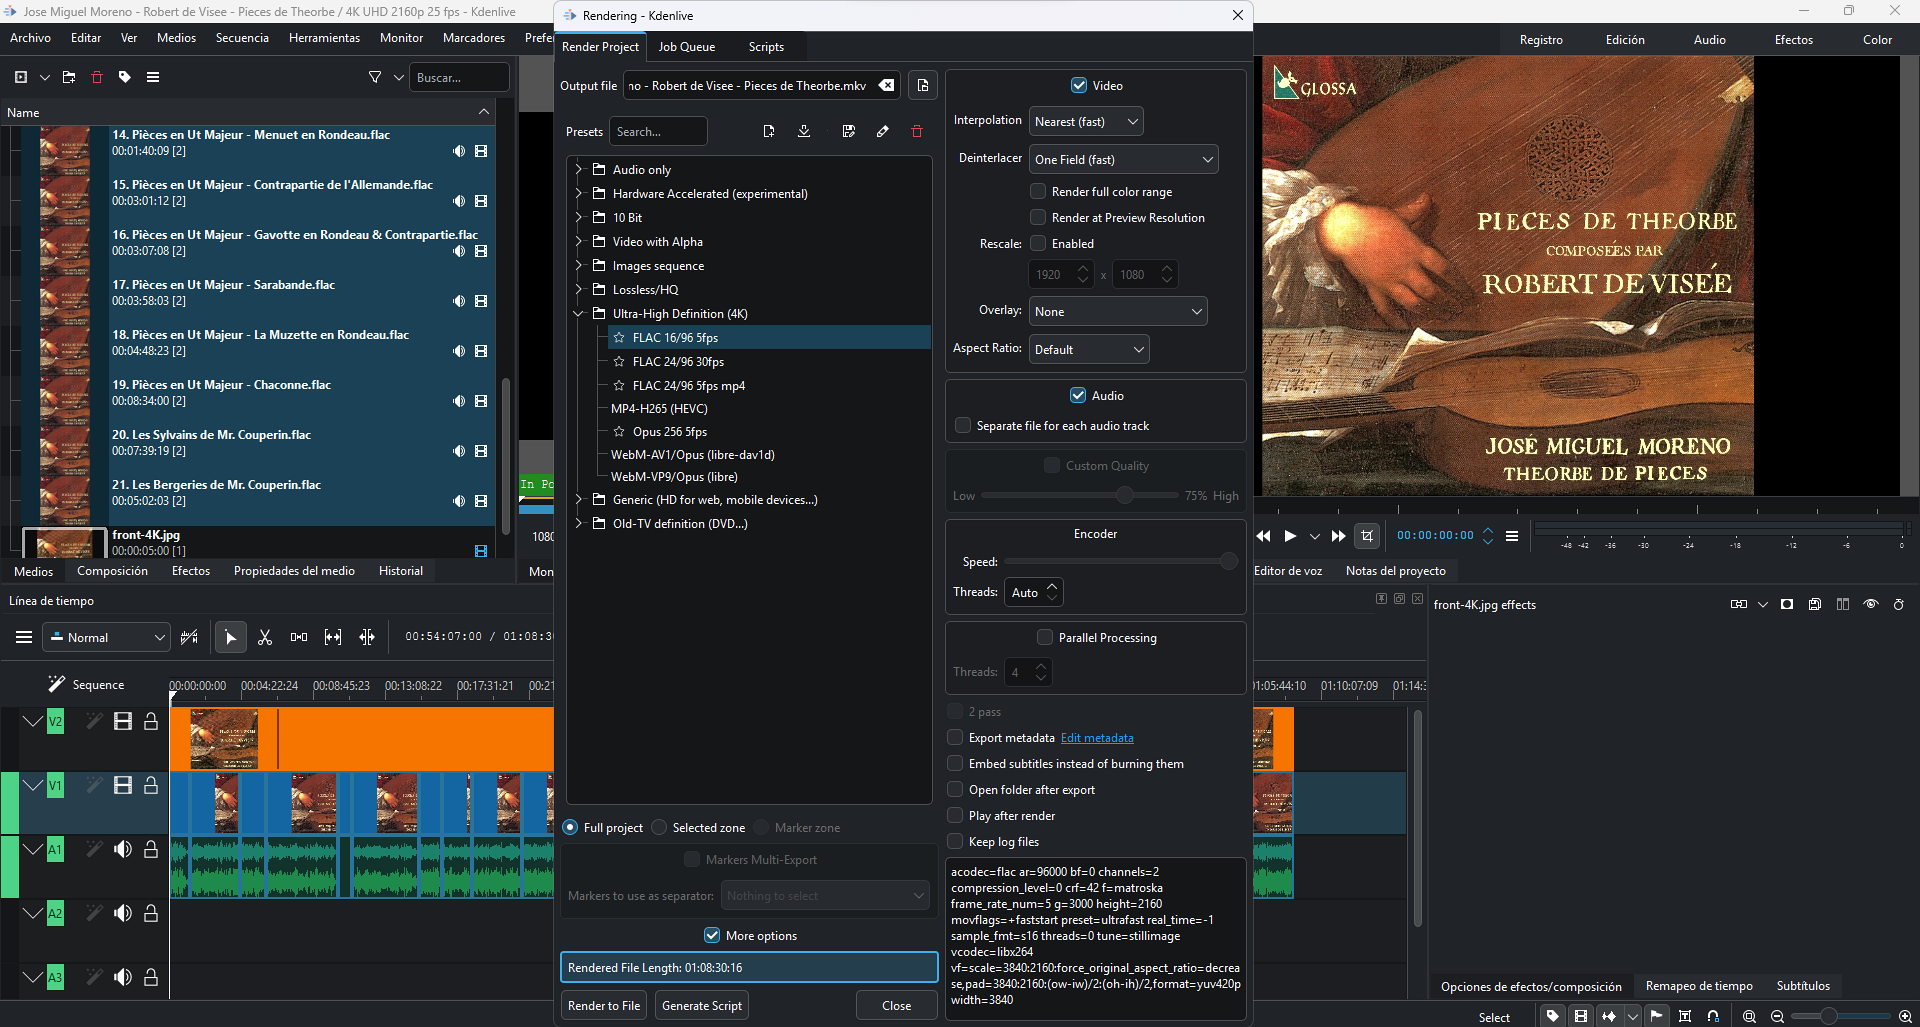The height and width of the screenshot is (1027, 1920).
Task: Click the Render to File button
Action: click(604, 1005)
